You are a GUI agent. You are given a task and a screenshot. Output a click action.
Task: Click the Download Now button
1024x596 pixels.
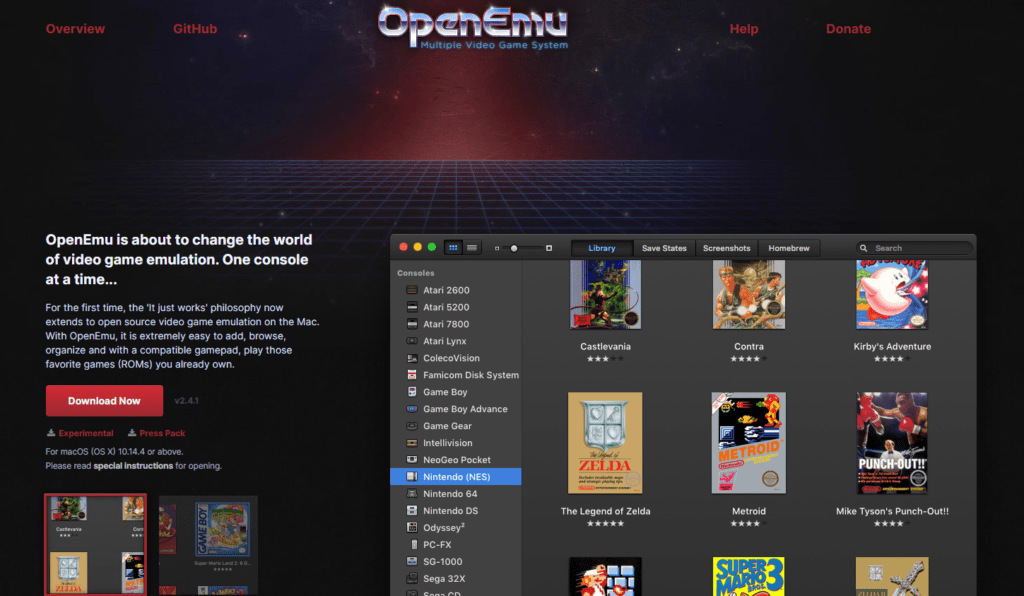pyautogui.click(x=104, y=401)
